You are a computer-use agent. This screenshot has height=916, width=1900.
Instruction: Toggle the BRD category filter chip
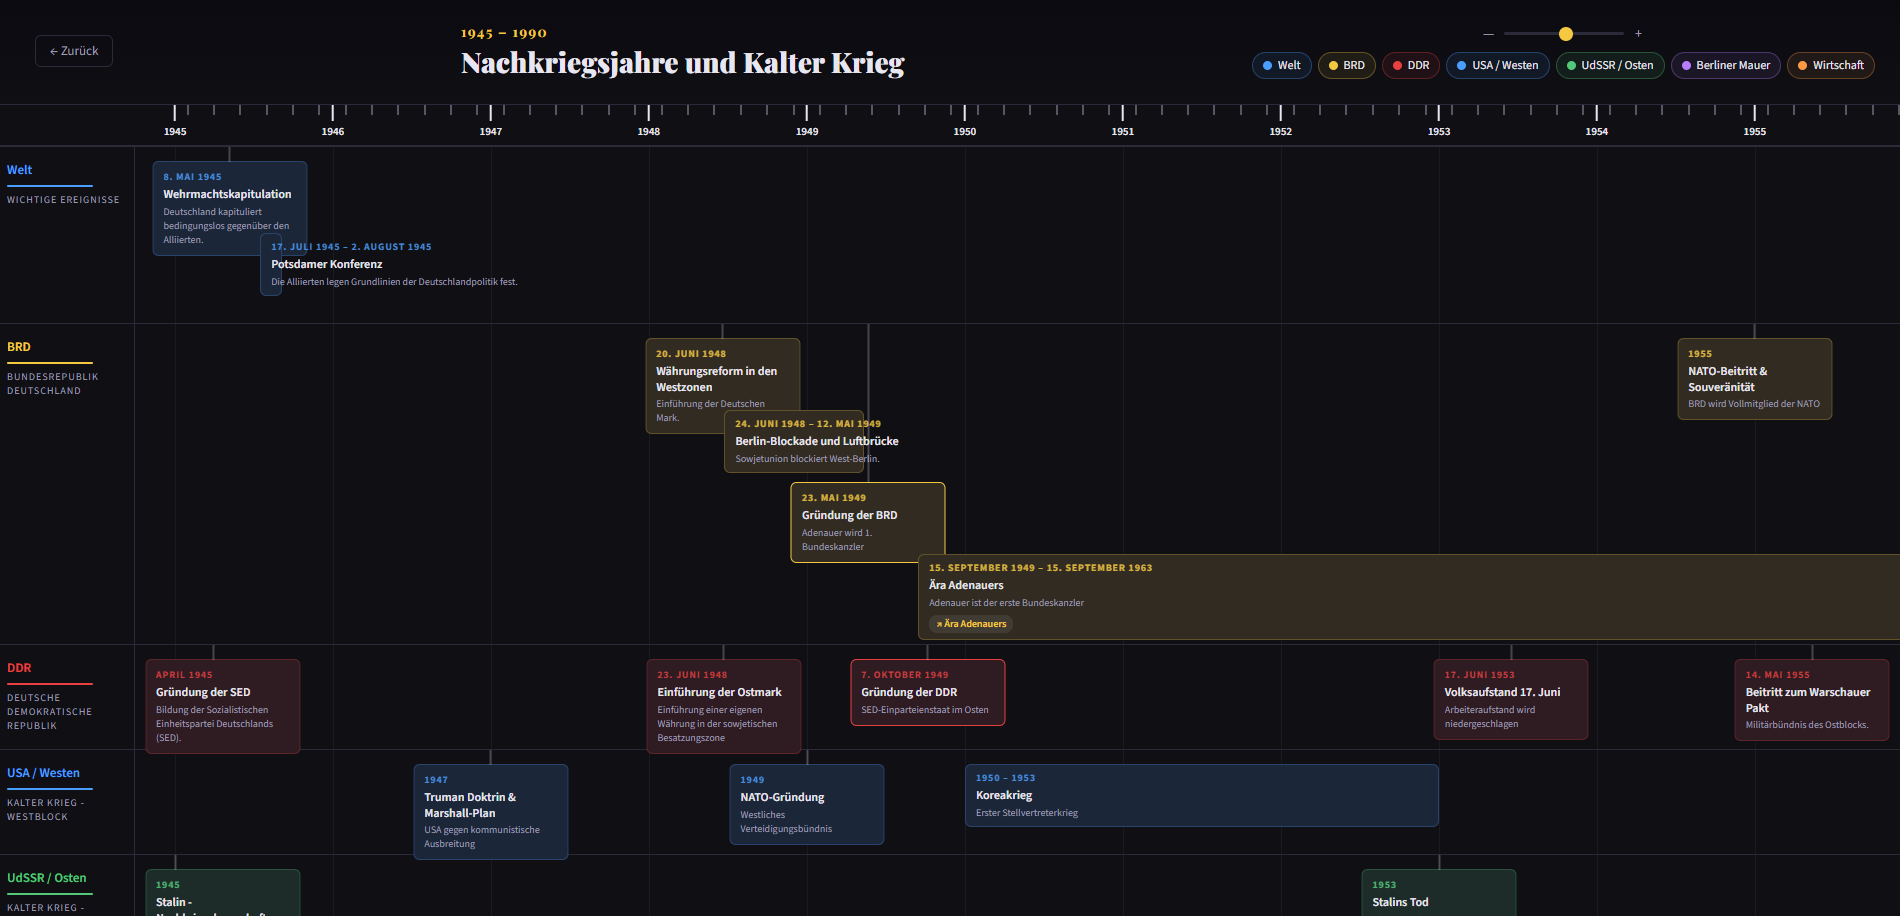(1346, 66)
